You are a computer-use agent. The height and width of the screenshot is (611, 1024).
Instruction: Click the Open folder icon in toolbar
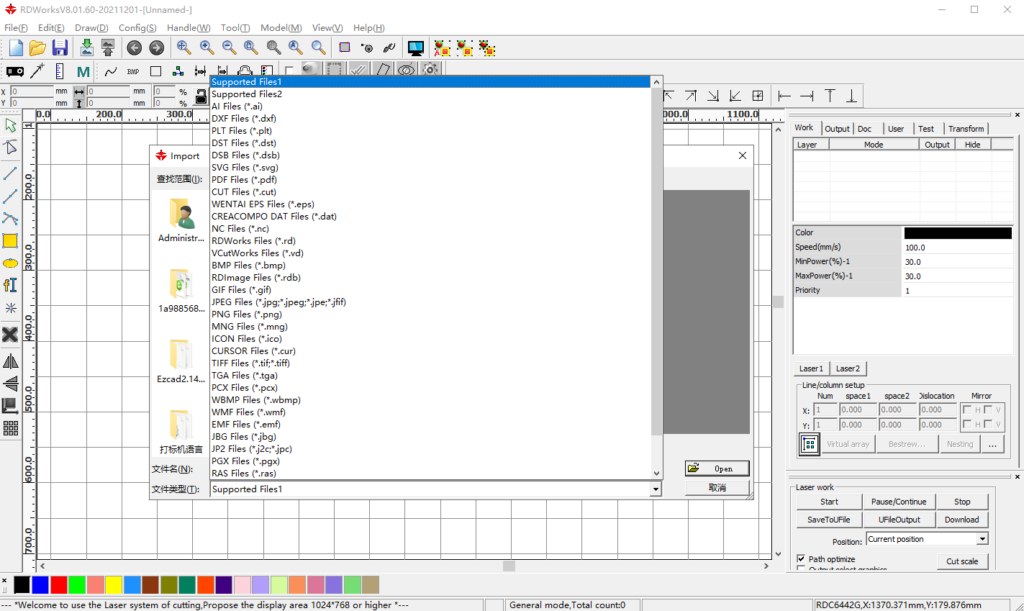click(37, 48)
